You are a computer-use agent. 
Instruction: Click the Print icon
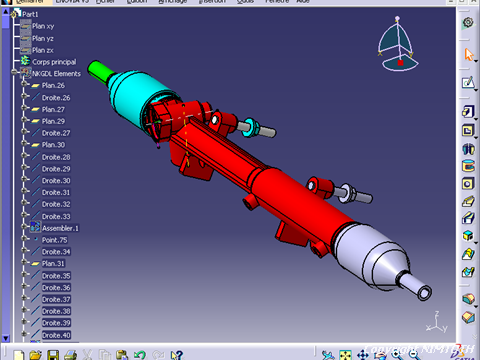click(x=70, y=355)
